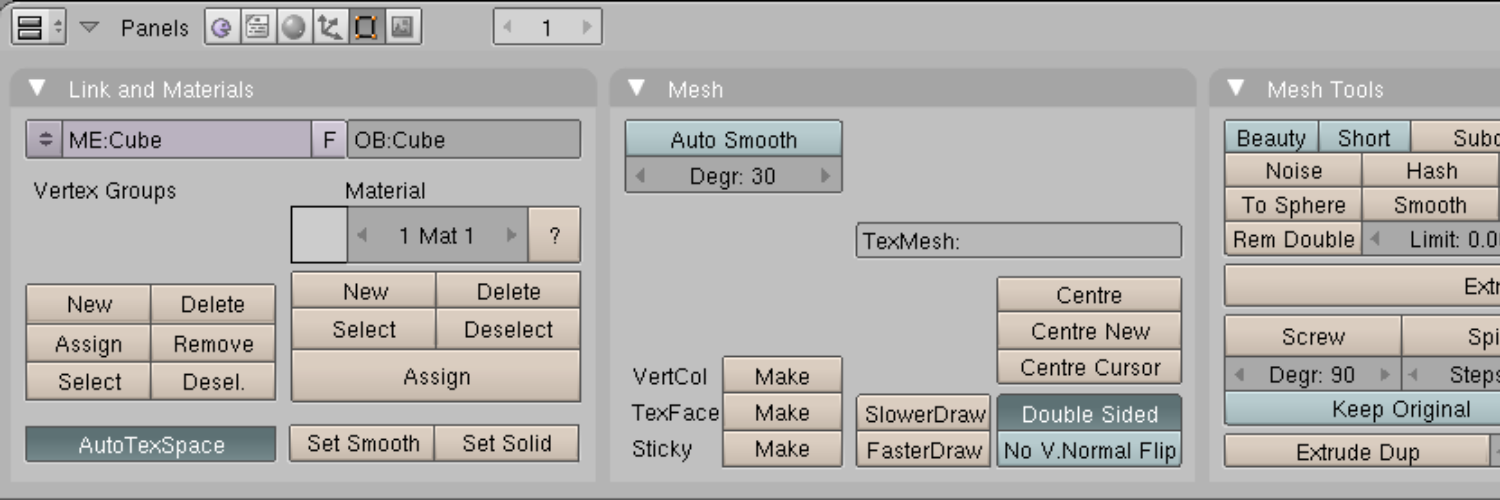This screenshot has width=1500, height=500.
Task: Click the ME:Cube datablock browse arrows
Action: (x=45, y=140)
